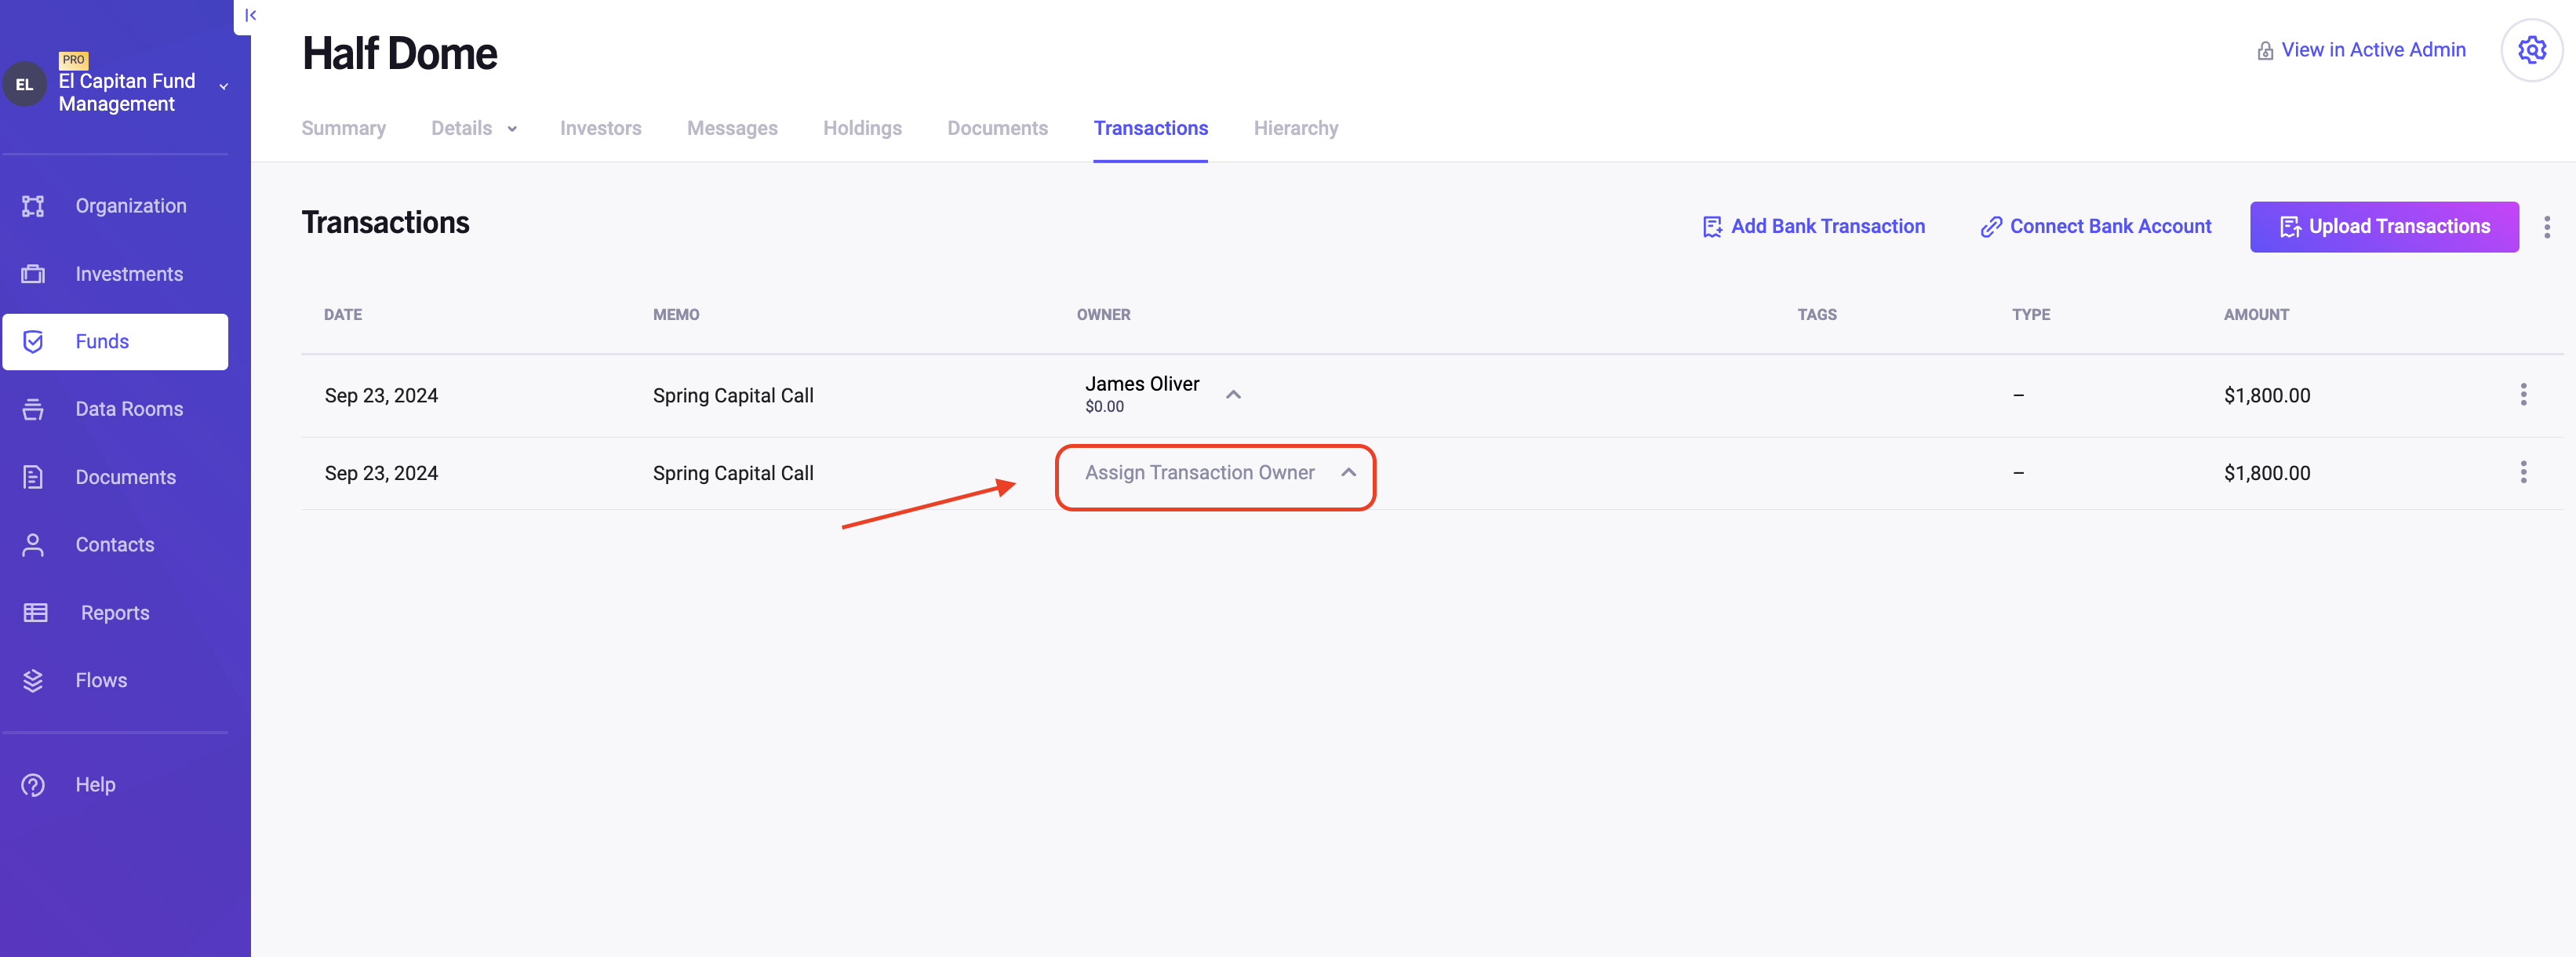Image resolution: width=2576 pixels, height=957 pixels.
Task: Click the Reports table icon
Action: (35, 613)
